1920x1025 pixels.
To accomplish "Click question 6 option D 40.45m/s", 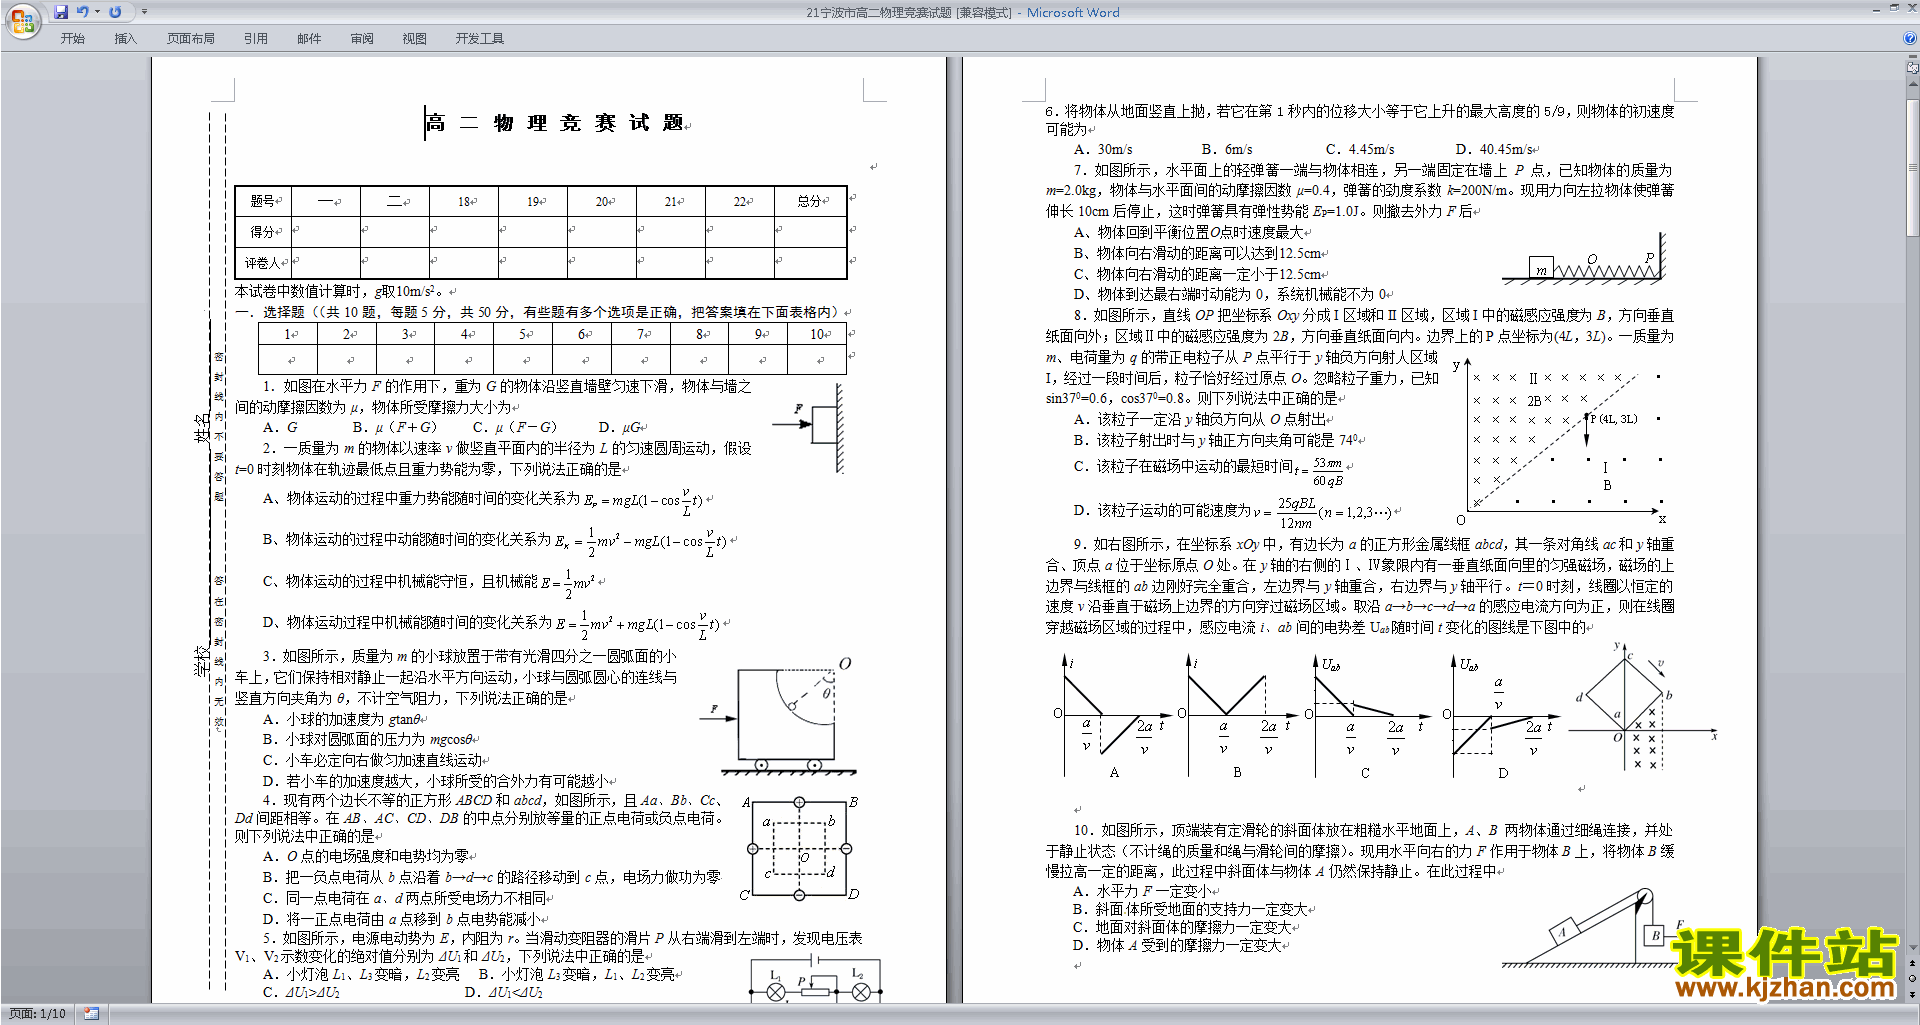I will point(1496,149).
